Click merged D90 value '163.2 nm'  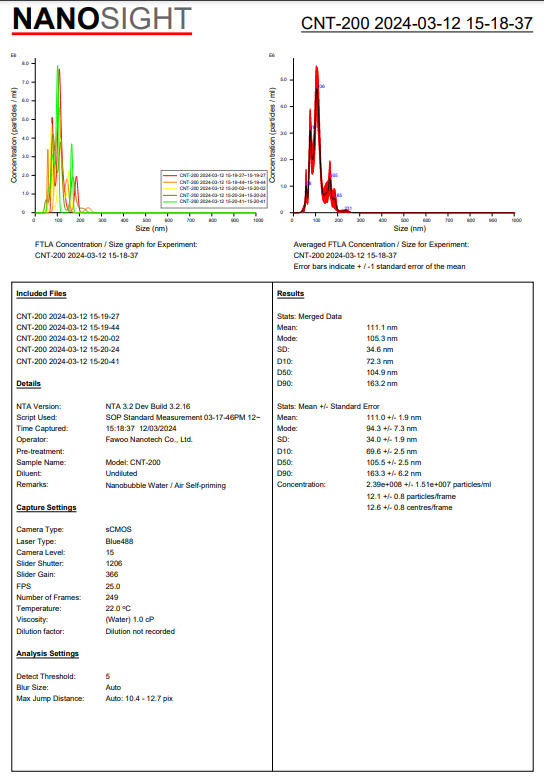(382, 383)
